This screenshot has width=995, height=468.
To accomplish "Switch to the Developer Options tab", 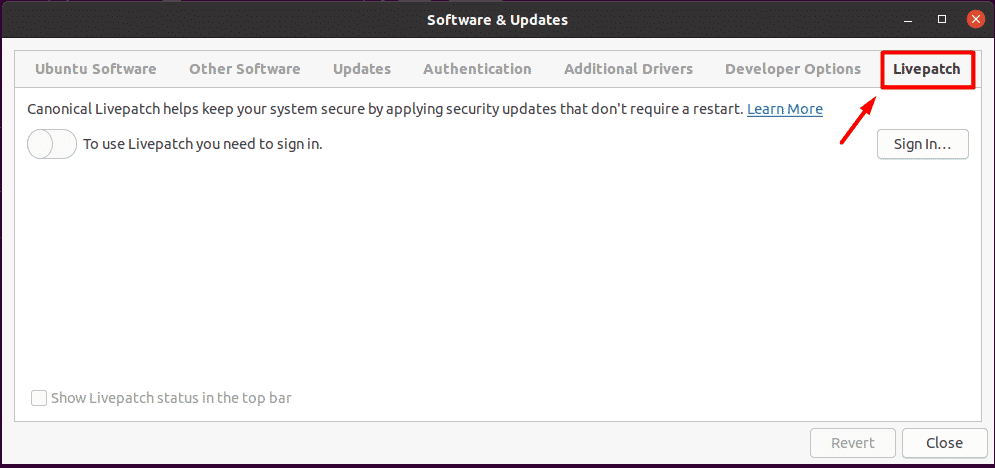I will point(793,69).
